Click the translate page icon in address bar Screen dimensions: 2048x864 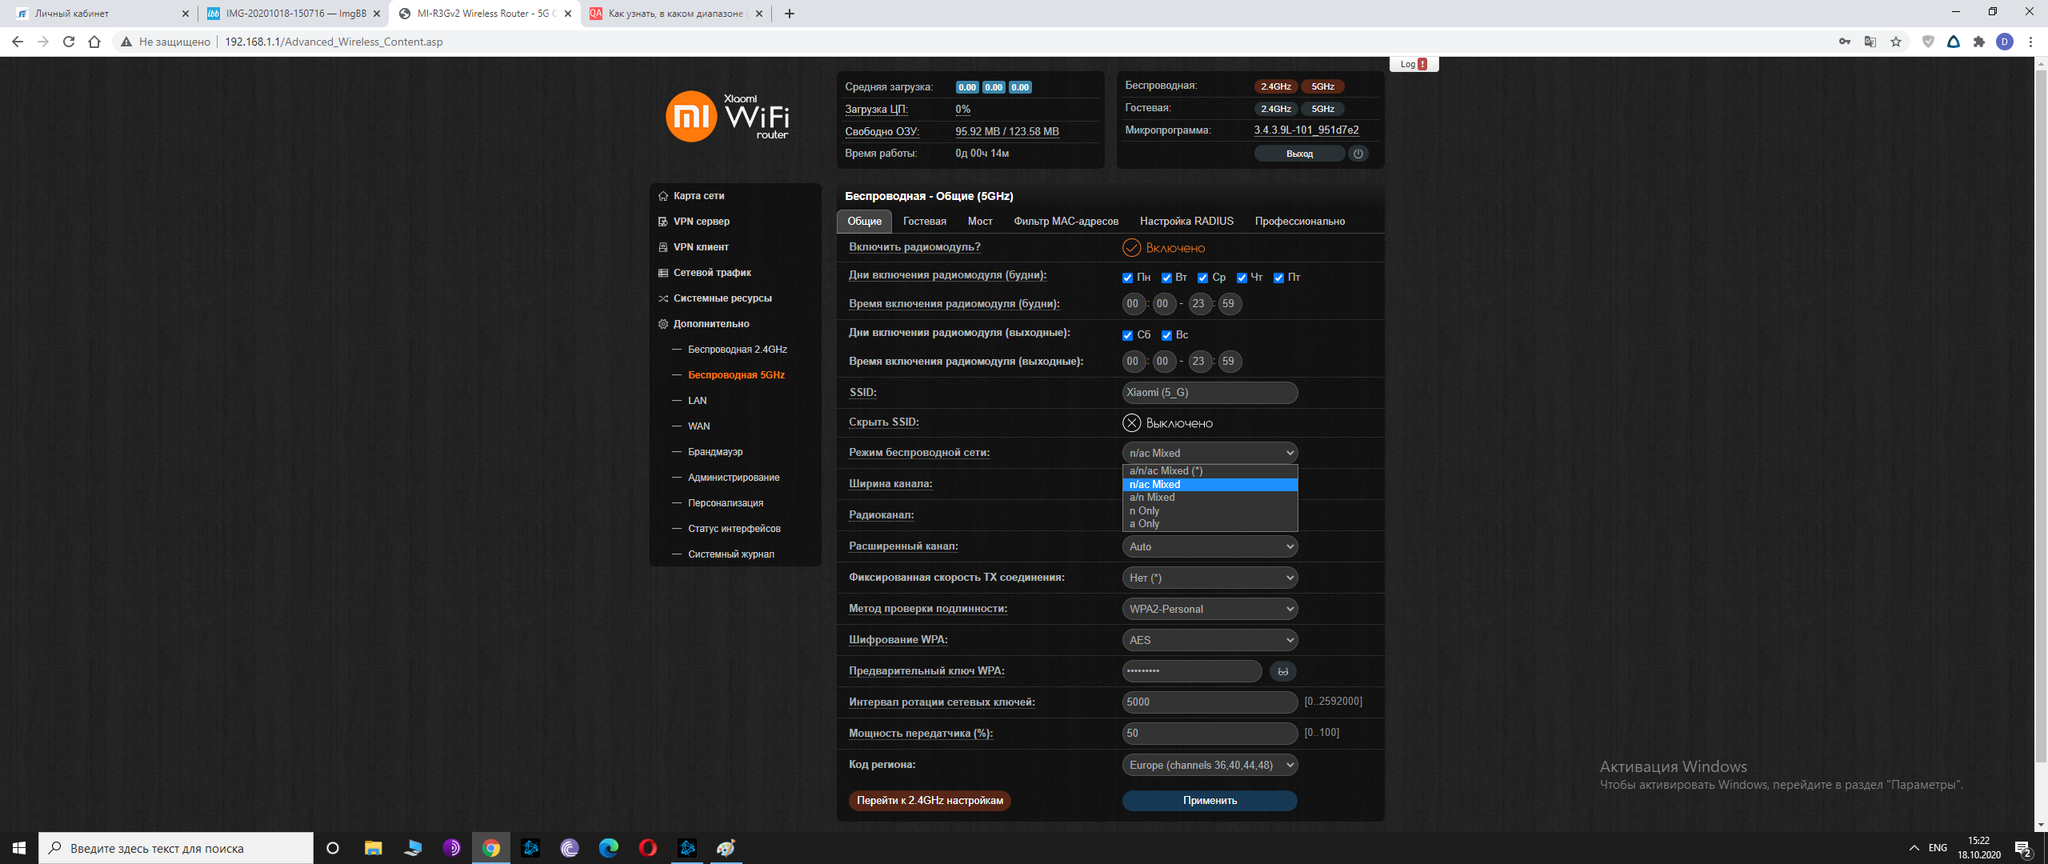tap(1870, 42)
